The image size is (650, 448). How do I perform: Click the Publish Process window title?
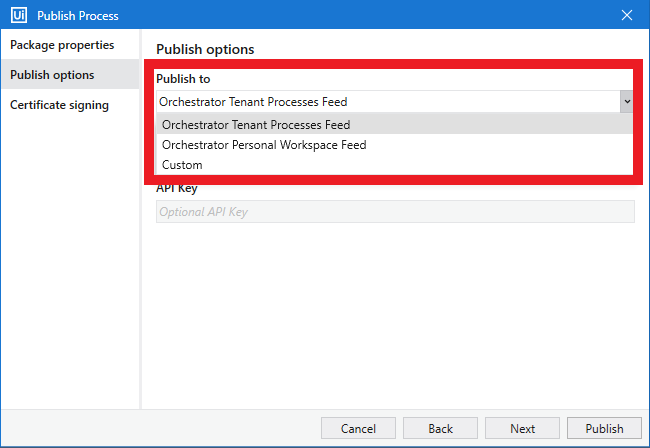tap(78, 16)
